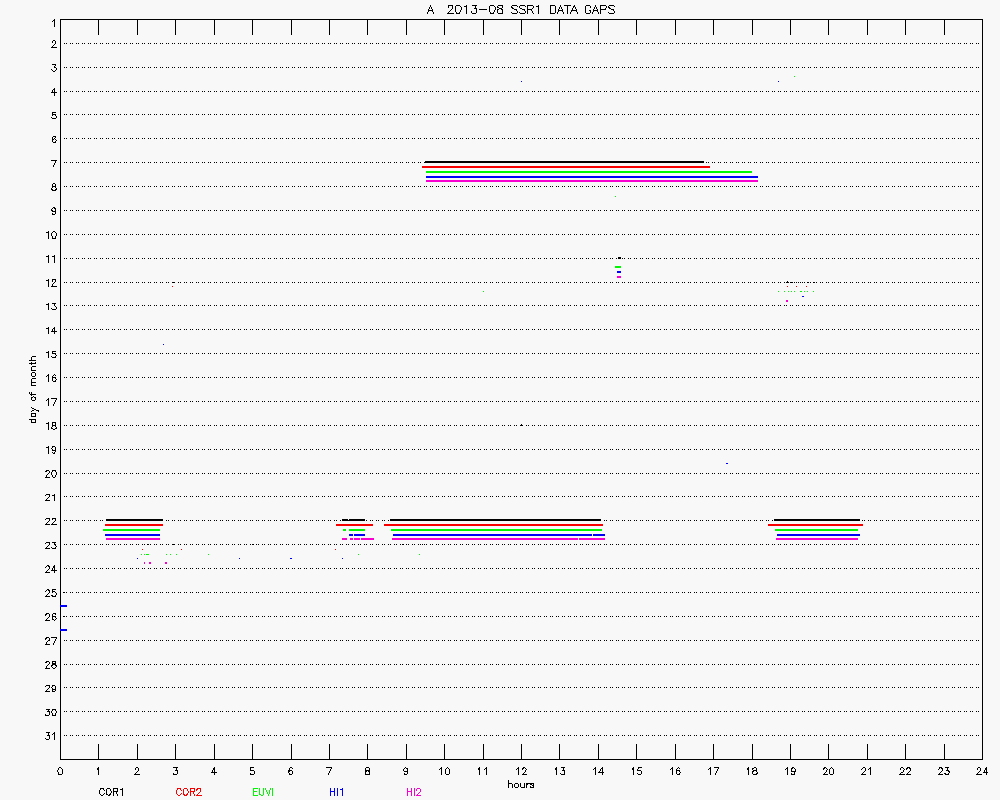Click the 'day of month' y-axis label
The width and height of the screenshot is (1000, 800).
point(33,389)
